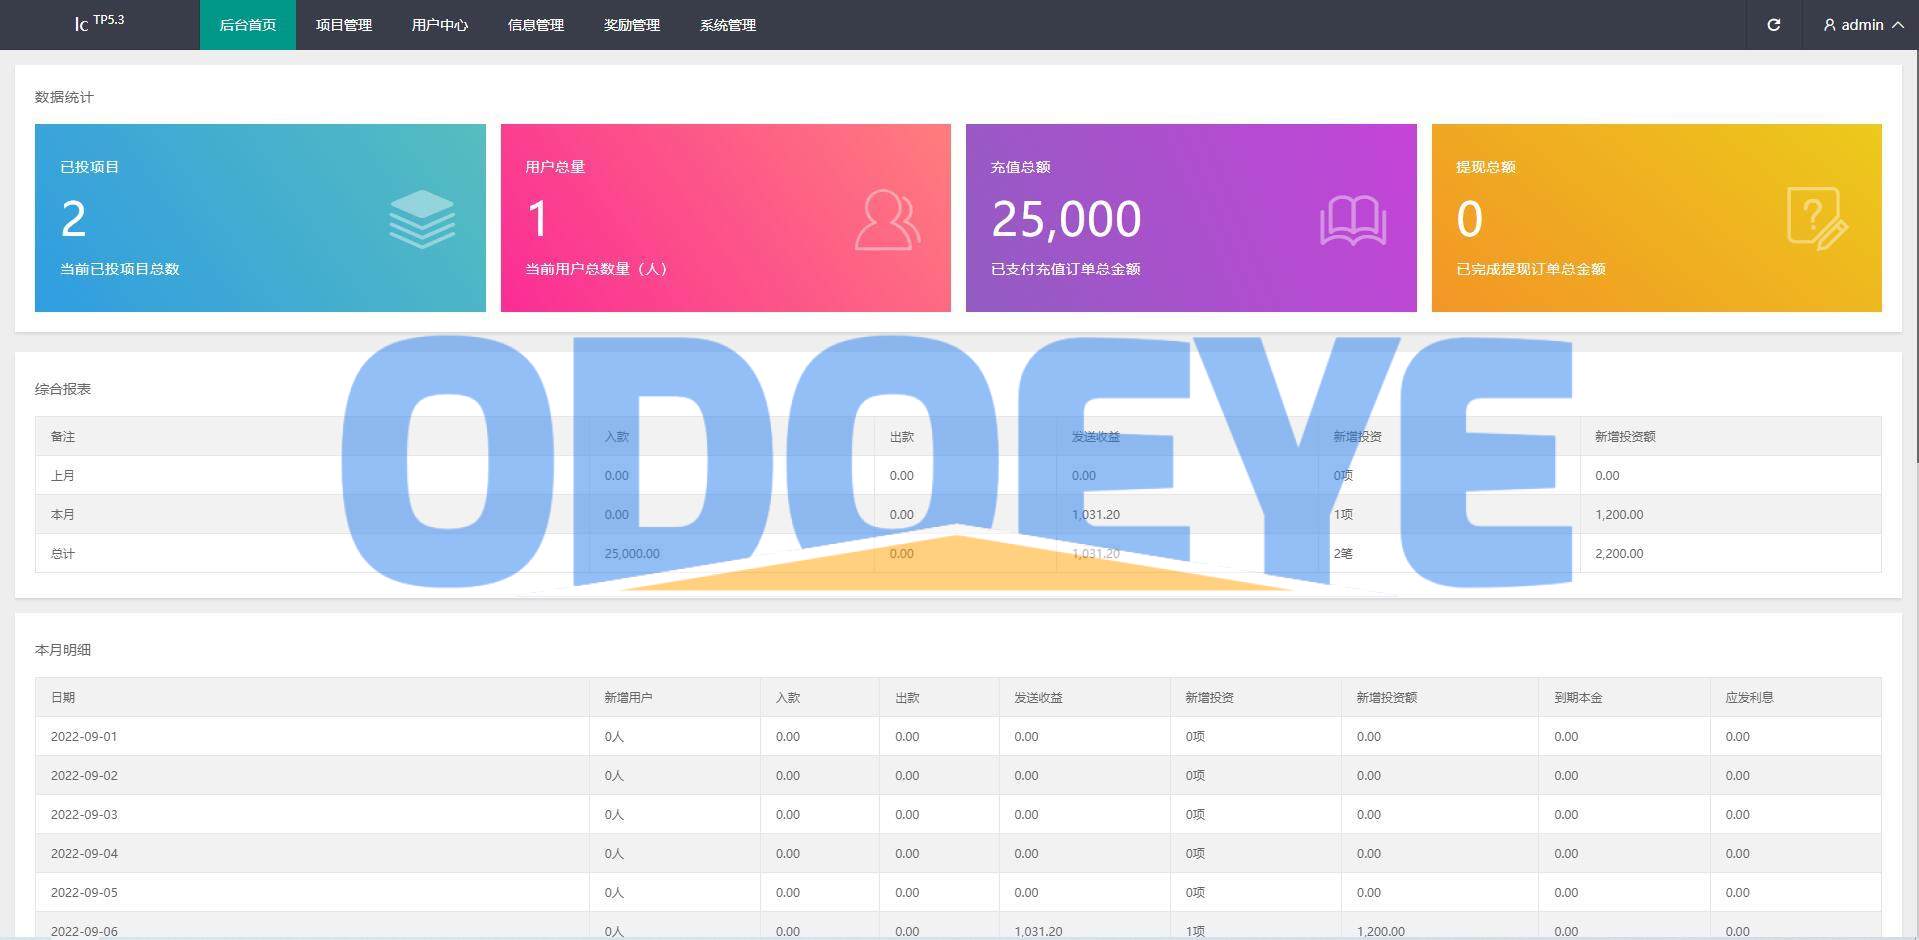The height and width of the screenshot is (940, 1919).
Task: Click 0项 in the 2022-09-03 row
Action: pyautogui.click(x=1195, y=815)
